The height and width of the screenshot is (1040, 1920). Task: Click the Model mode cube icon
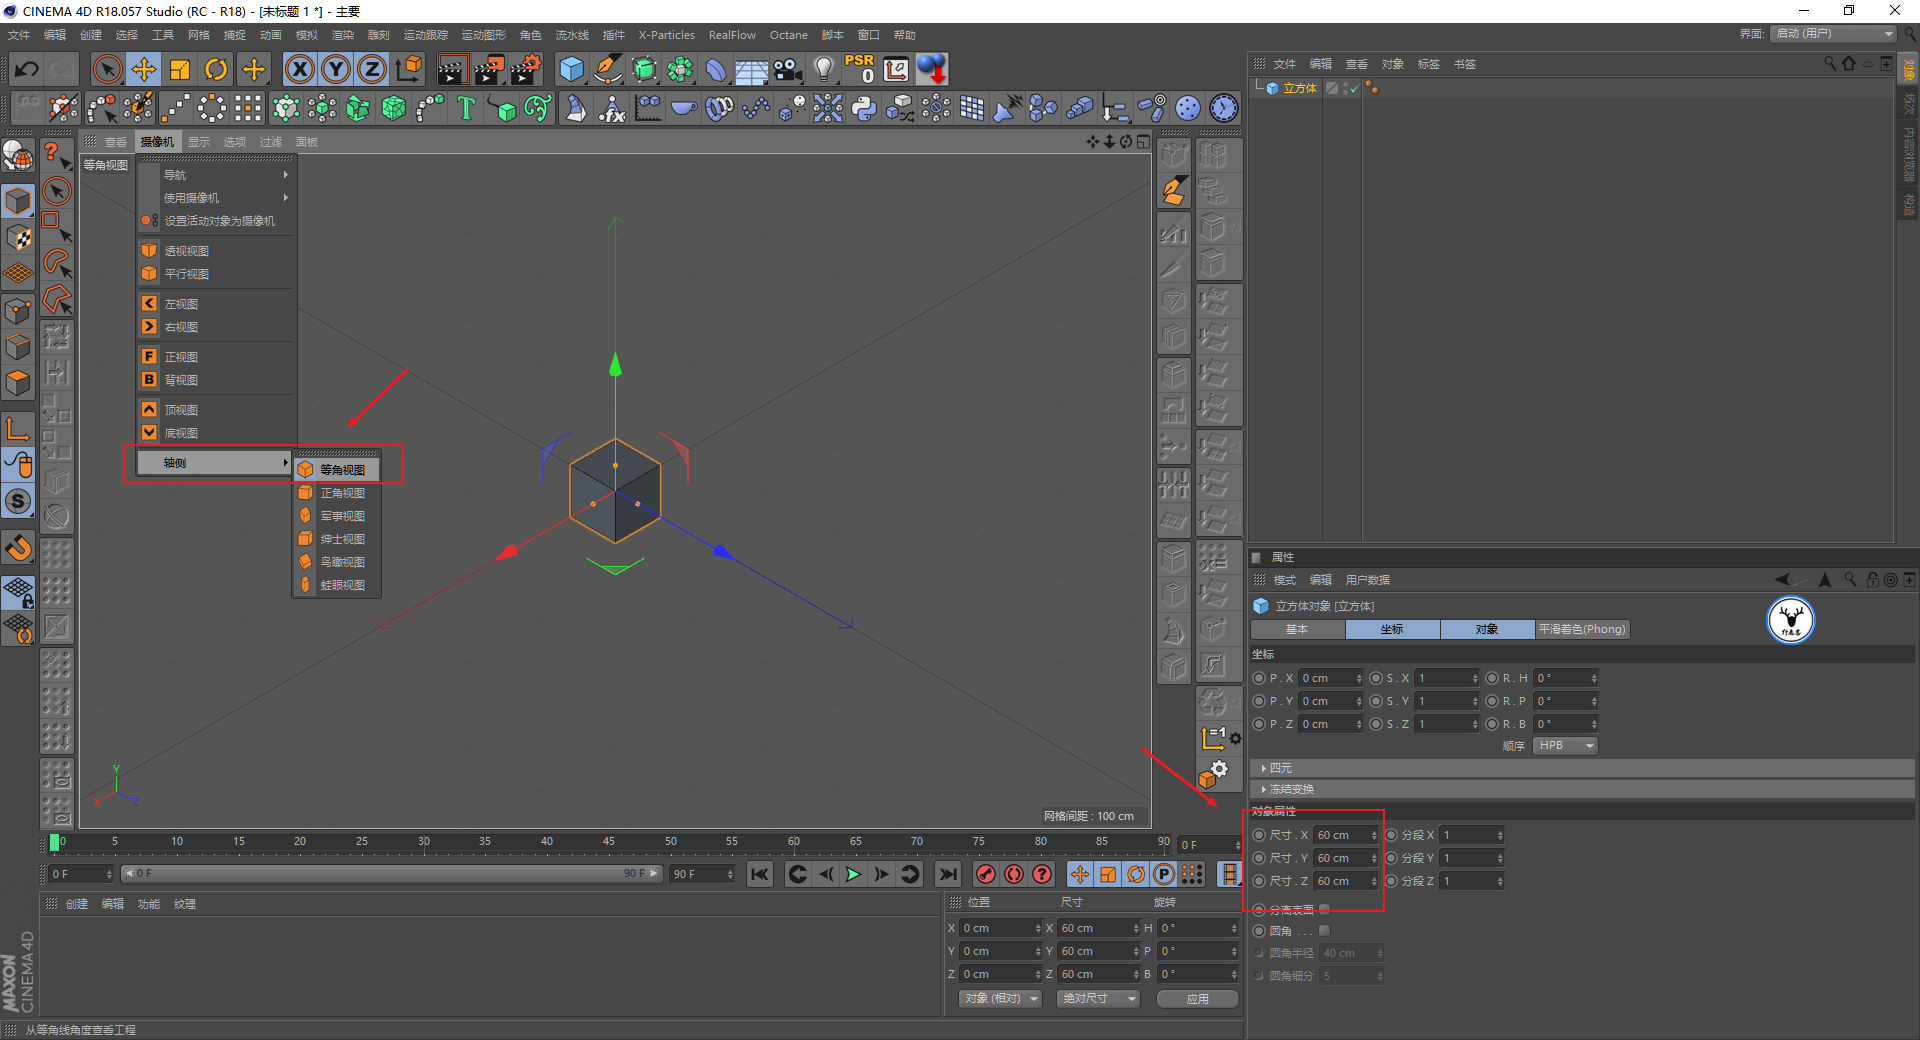click(18, 200)
